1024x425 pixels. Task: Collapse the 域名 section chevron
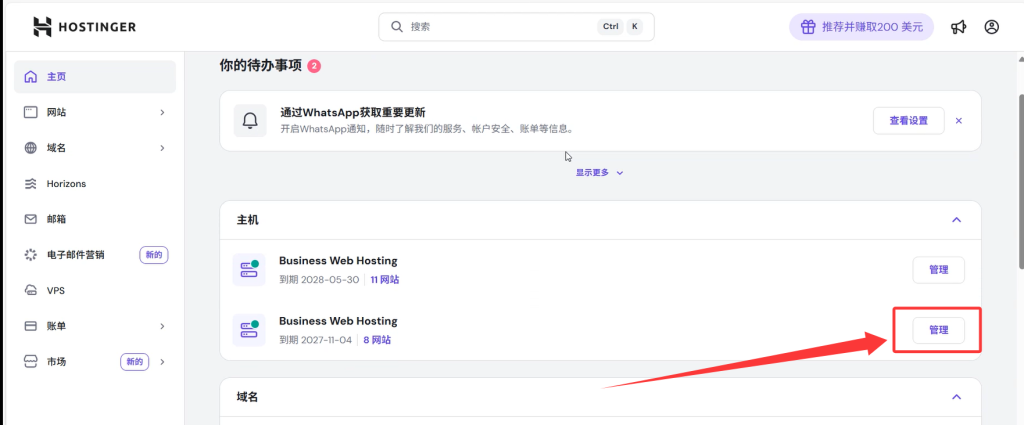point(956,397)
